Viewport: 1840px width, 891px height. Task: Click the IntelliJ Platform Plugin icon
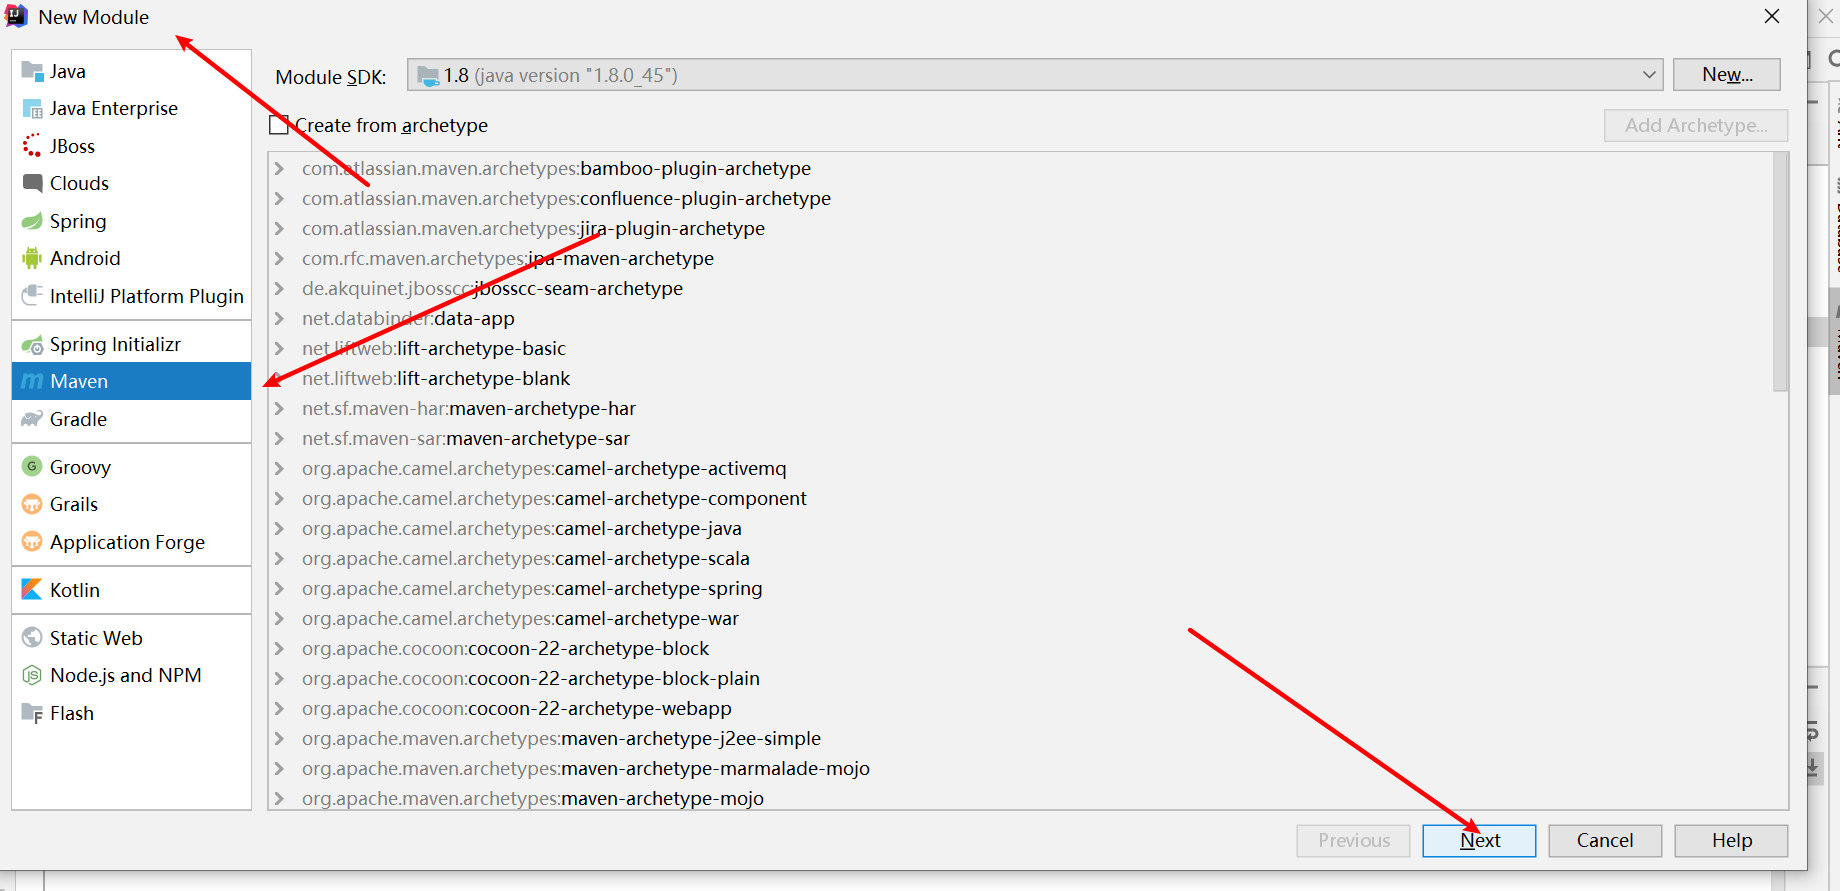pos(32,296)
